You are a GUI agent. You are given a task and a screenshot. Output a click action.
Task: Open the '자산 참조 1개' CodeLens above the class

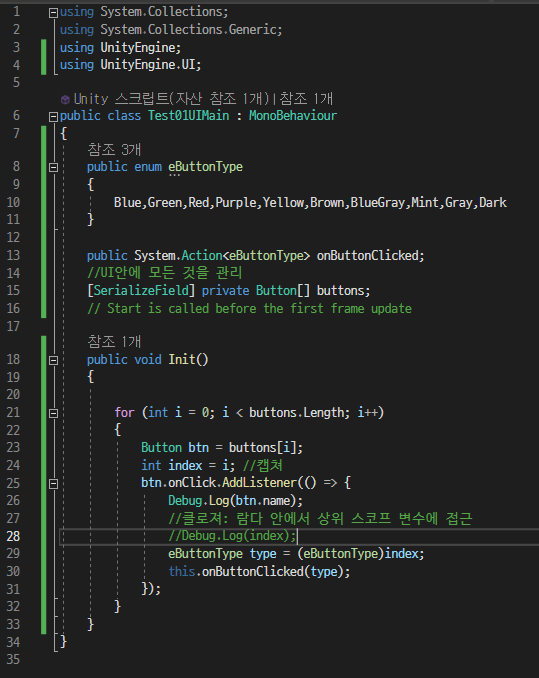[221, 99]
